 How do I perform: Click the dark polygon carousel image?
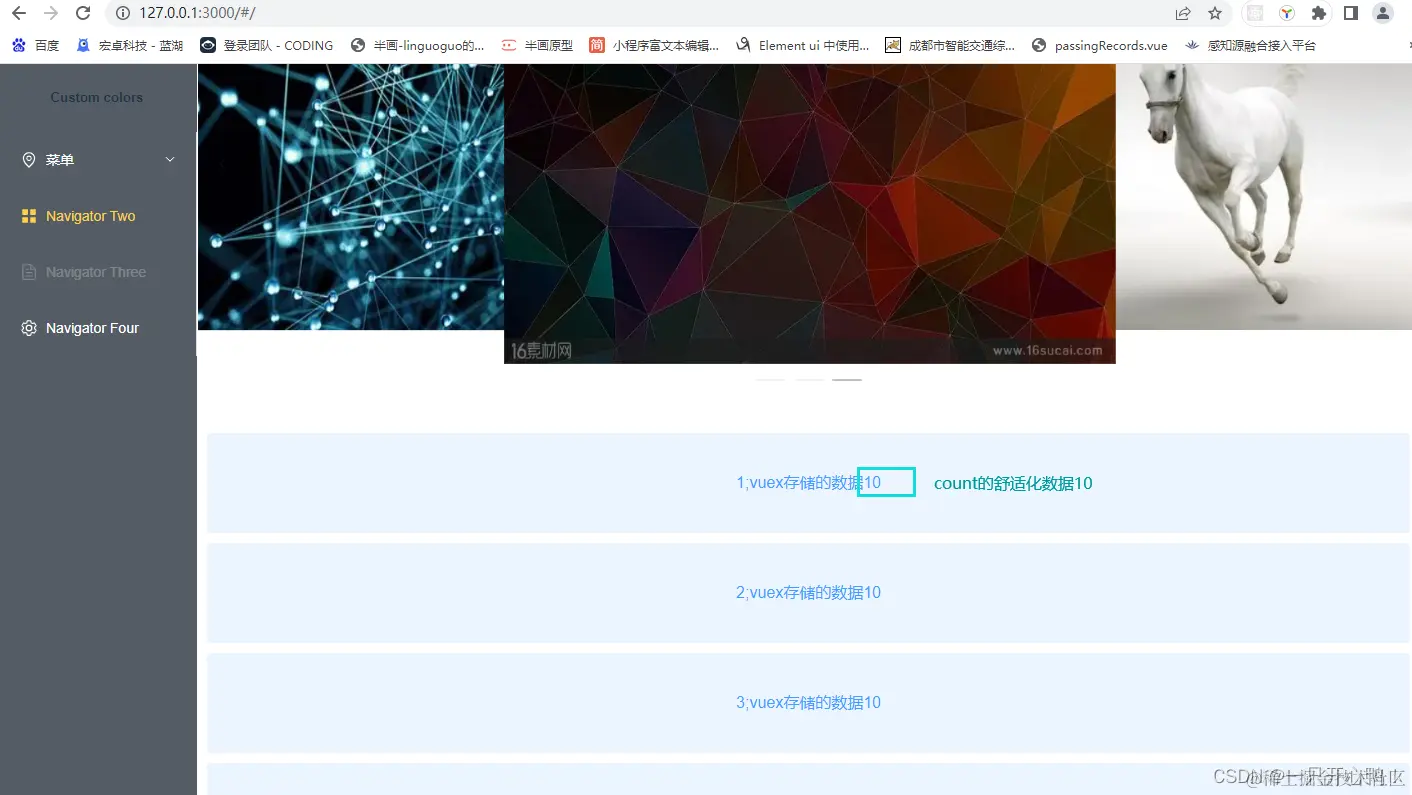(x=809, y=214)
